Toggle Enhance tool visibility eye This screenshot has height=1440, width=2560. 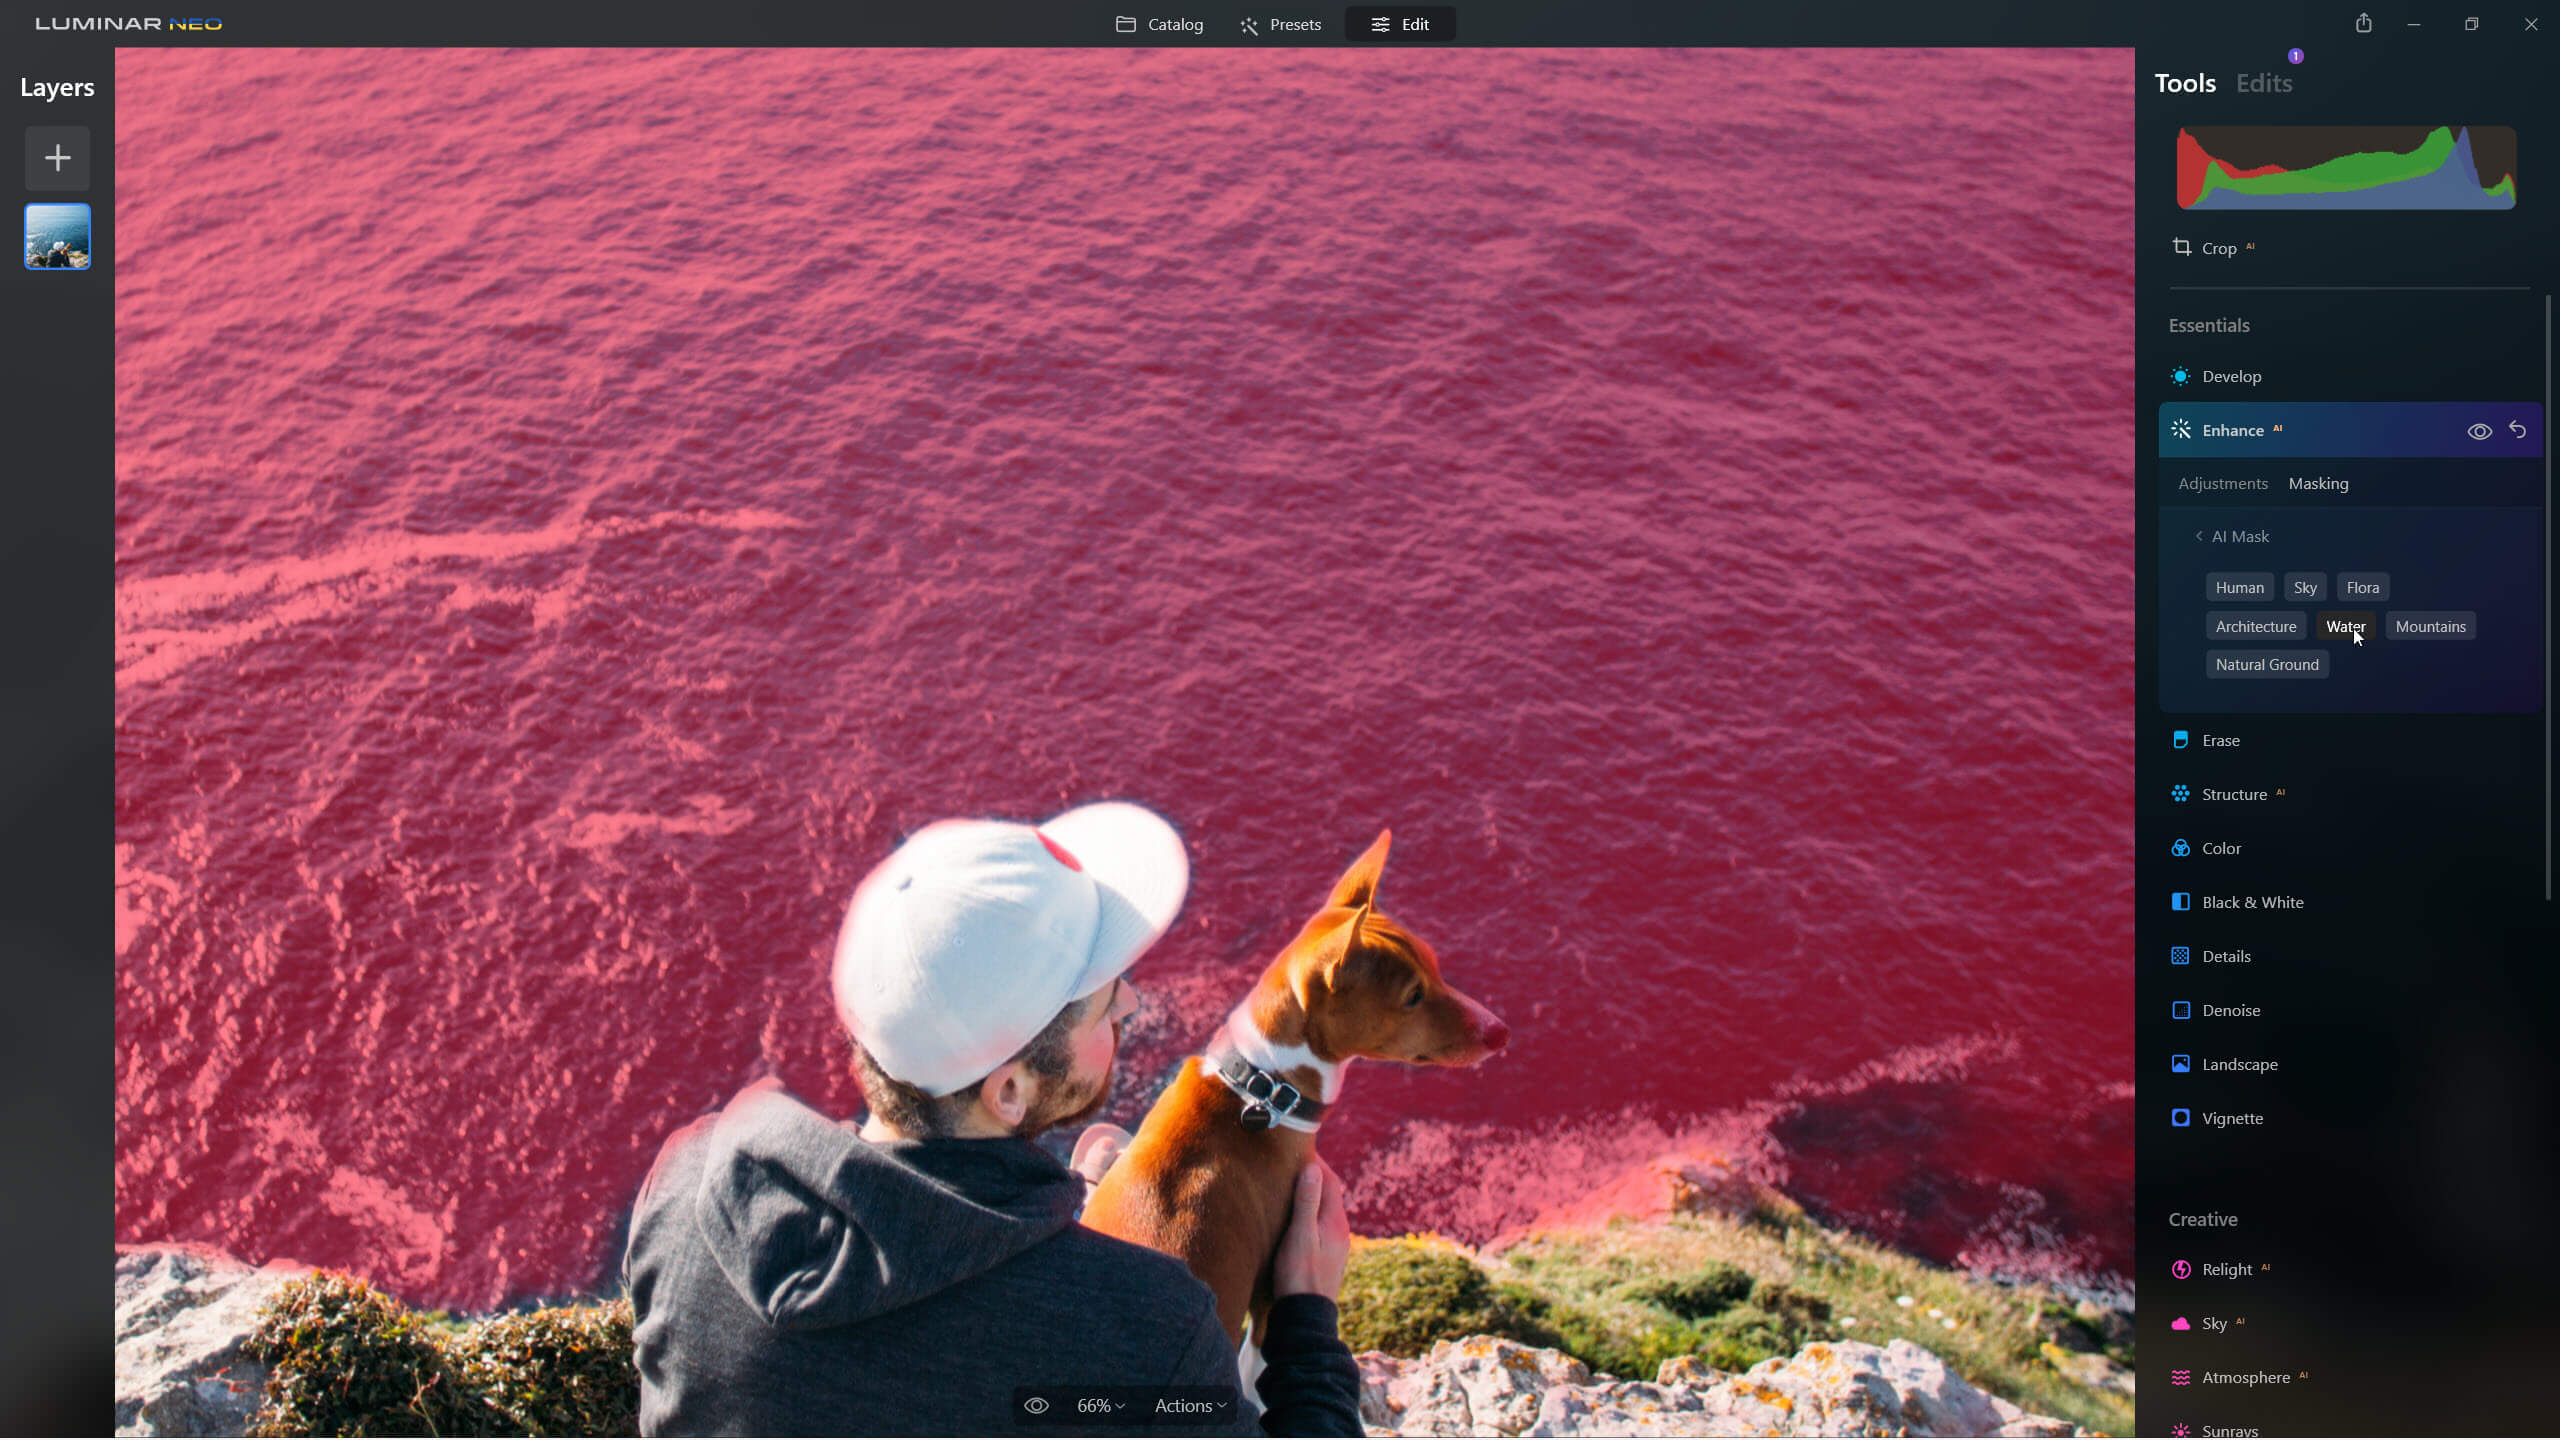[2479, 431]
